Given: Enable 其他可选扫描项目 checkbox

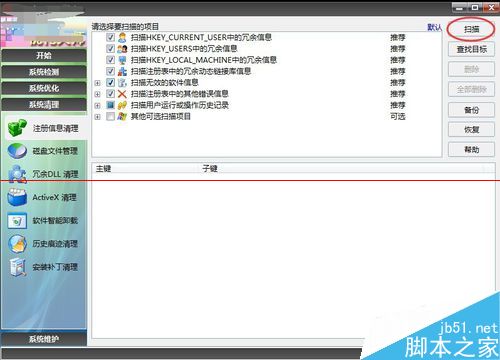Looking at the screenshot, I should [x=110, y=116].
